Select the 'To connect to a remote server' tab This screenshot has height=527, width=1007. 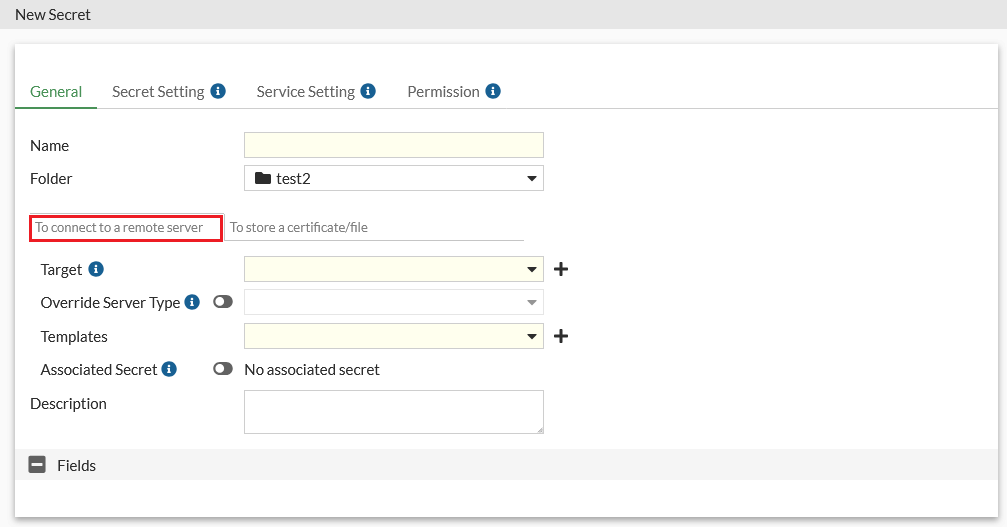(126, 228)
